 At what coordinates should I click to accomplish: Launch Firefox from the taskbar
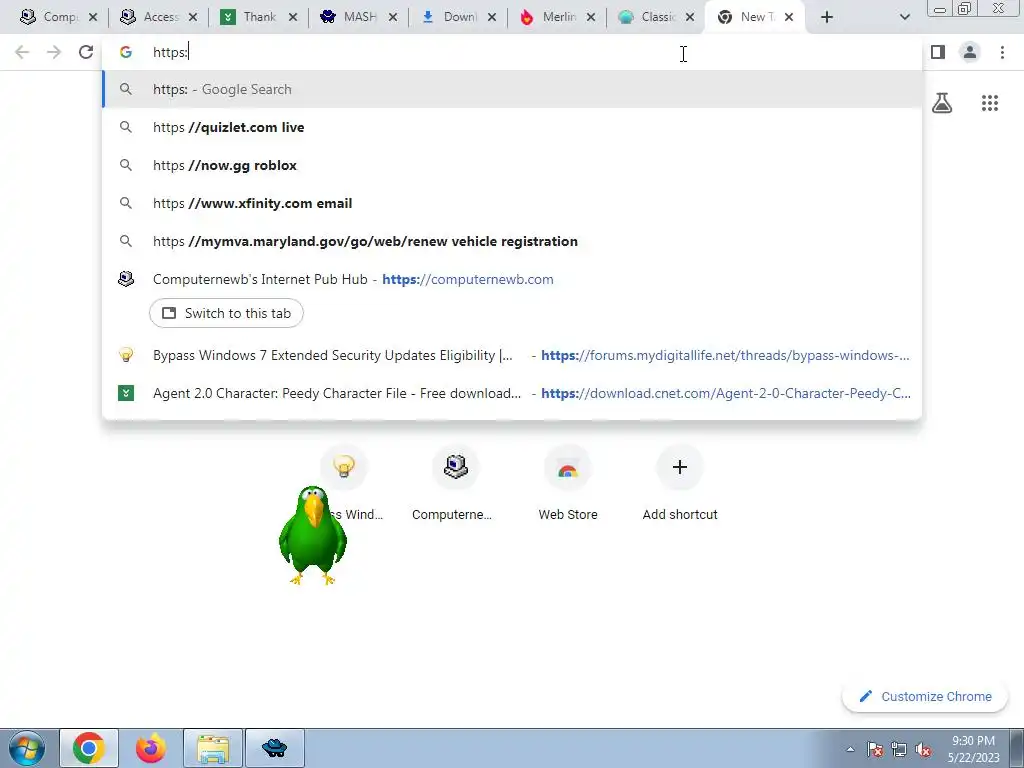tap(151, 748)
